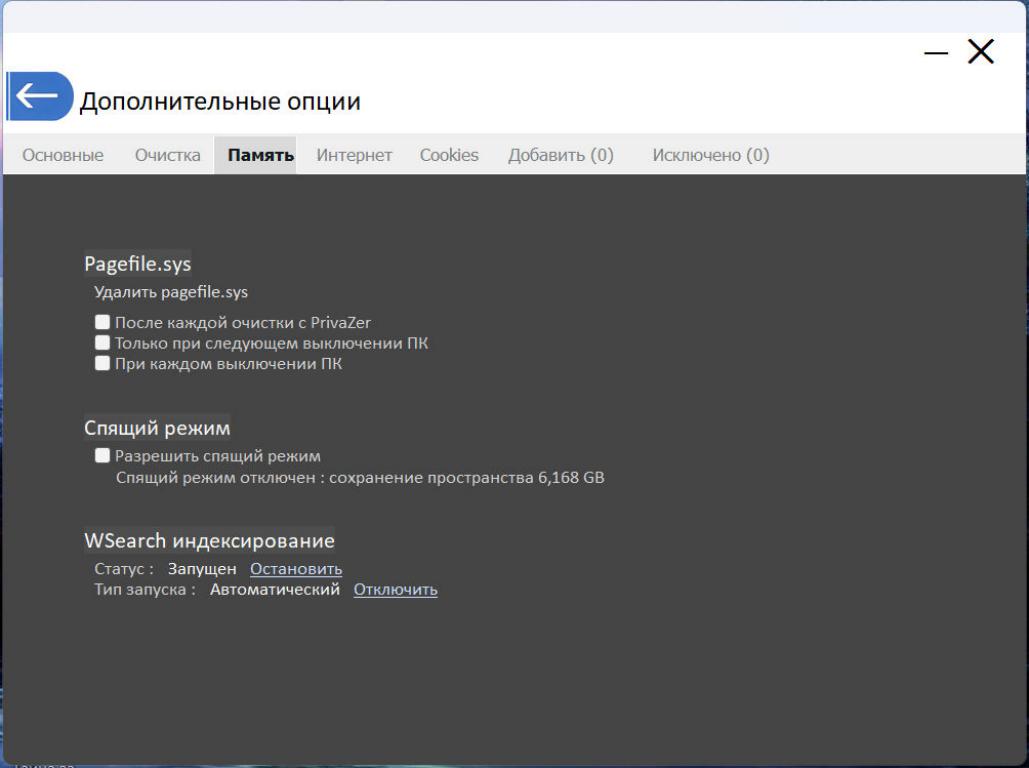Minimize the PrivaZer window

point(936,53)
